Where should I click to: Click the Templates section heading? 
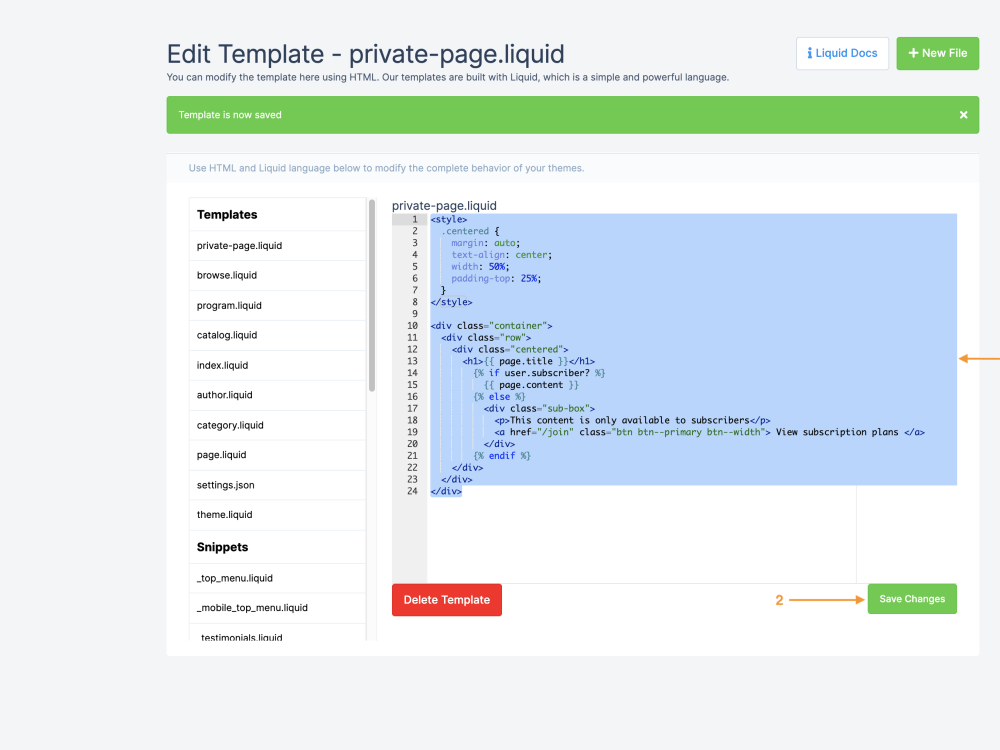coord(227,215)
